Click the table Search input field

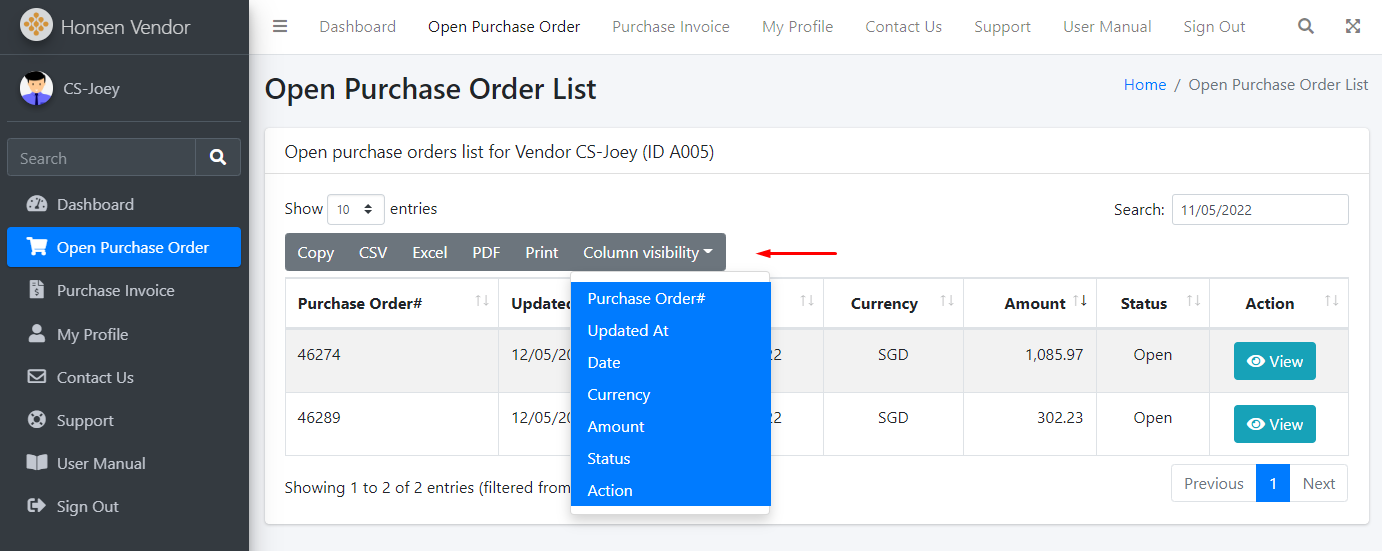click(x=1259, y=210)
